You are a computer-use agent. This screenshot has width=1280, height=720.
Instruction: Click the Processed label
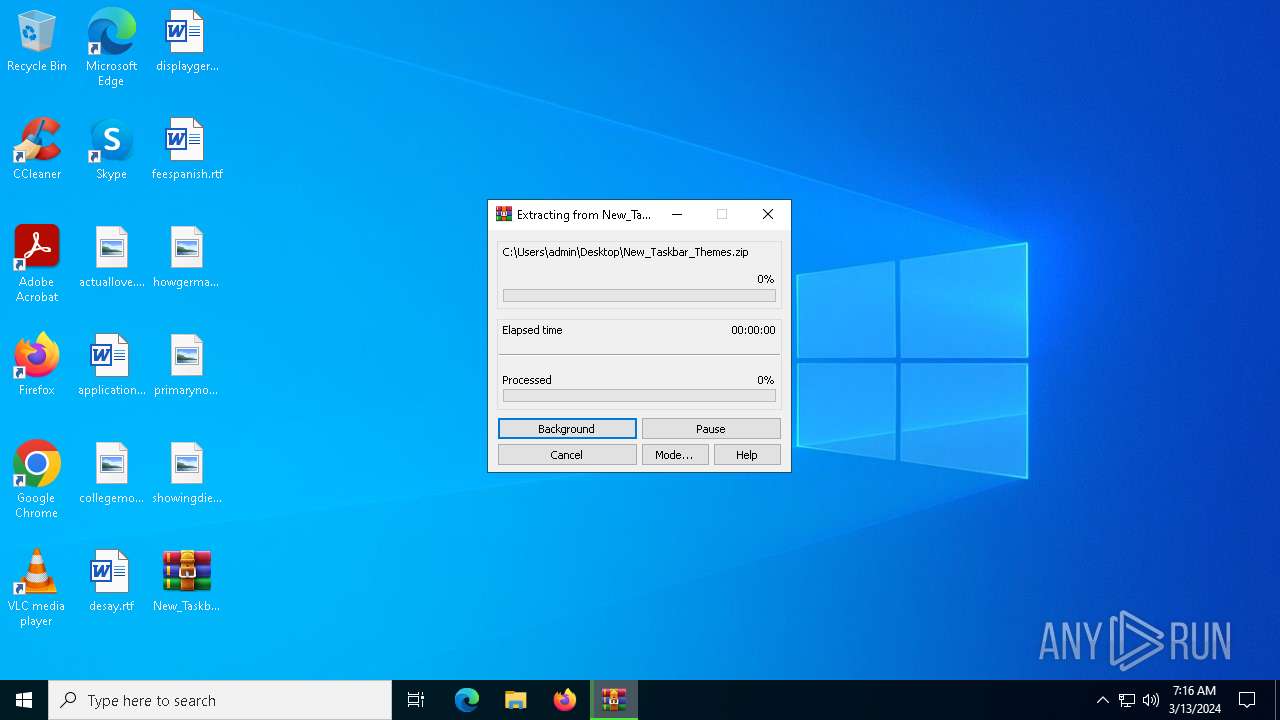tap(527, 380)
